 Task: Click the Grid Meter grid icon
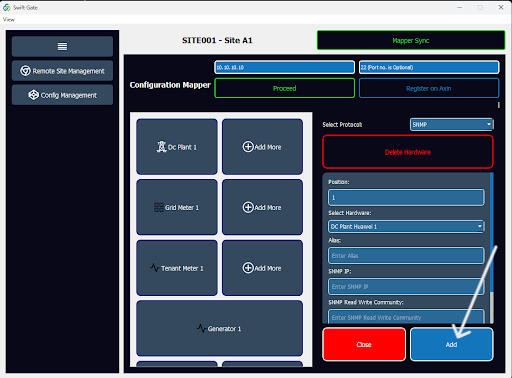(x=159, y=207)
